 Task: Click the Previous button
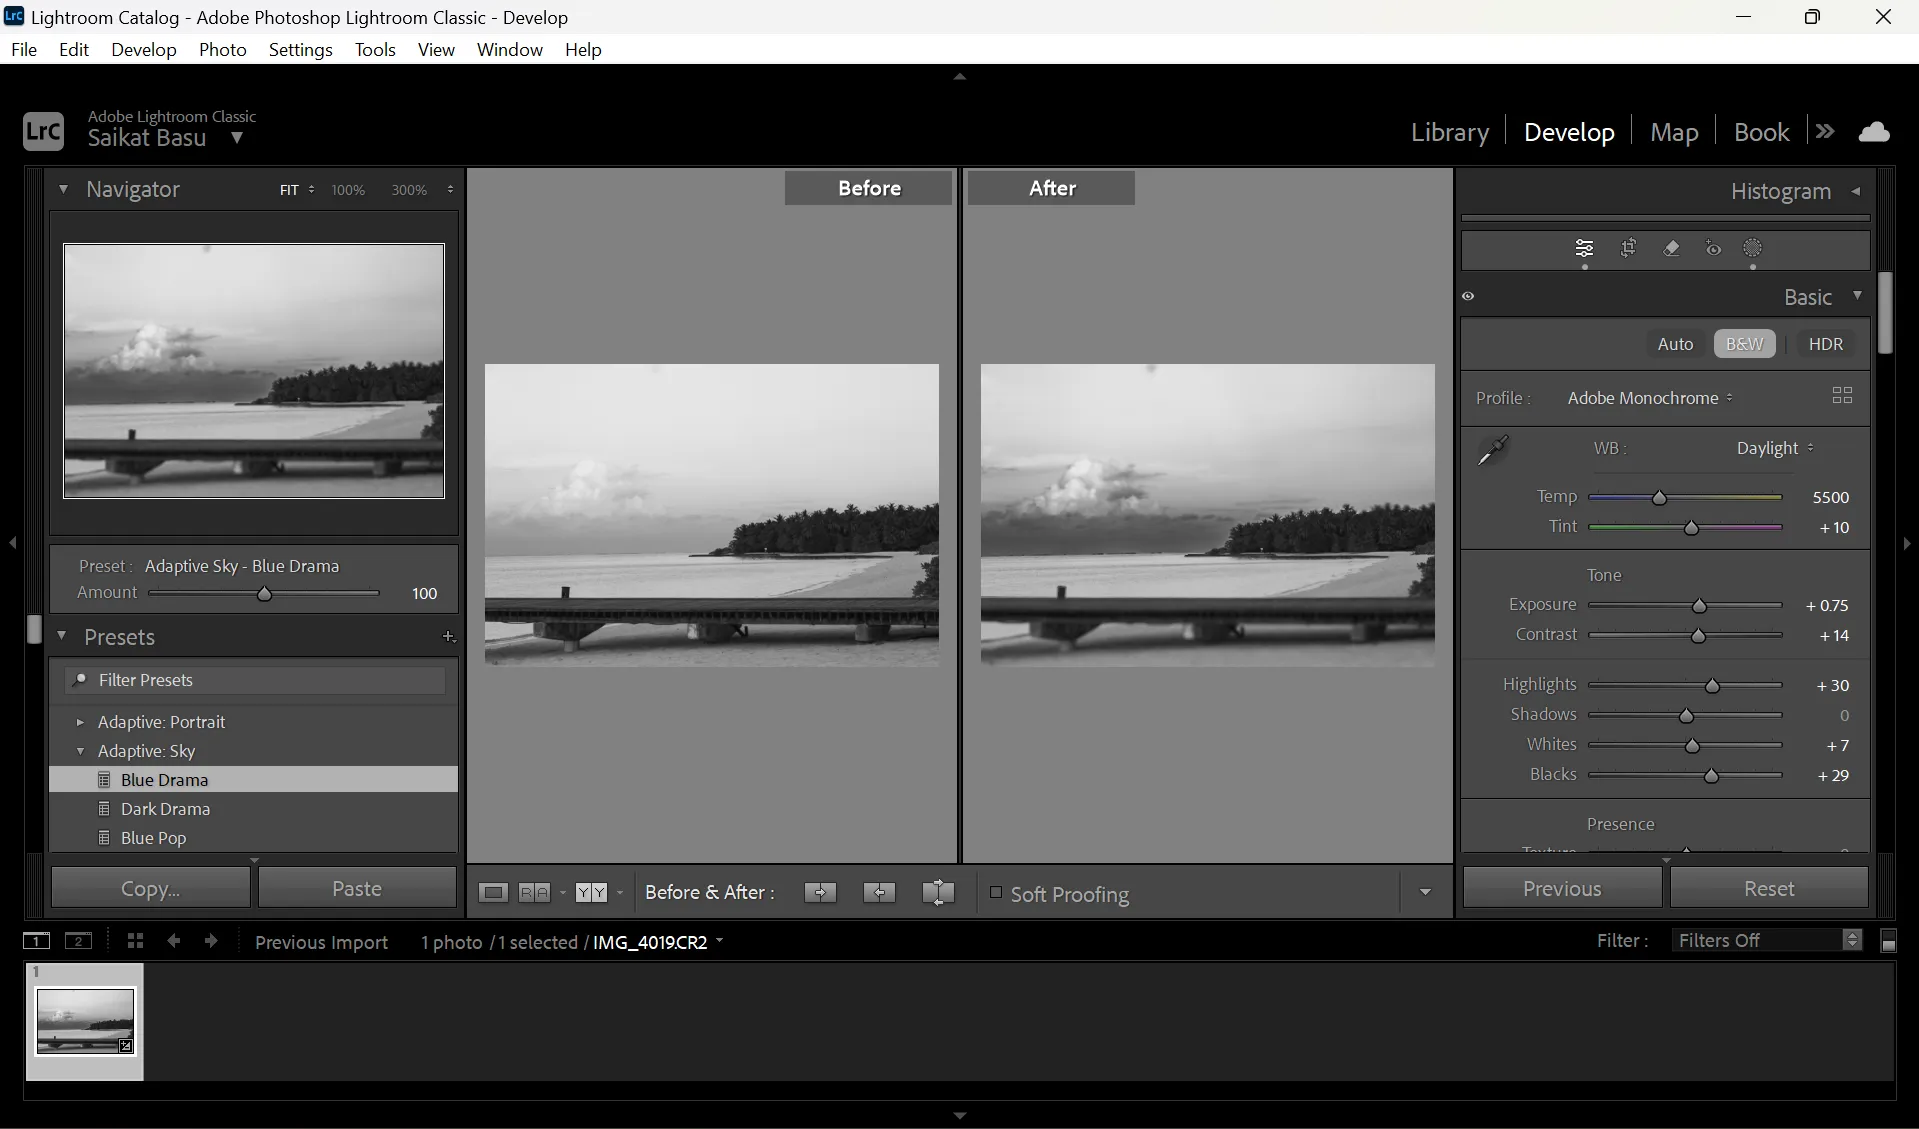1561,888
